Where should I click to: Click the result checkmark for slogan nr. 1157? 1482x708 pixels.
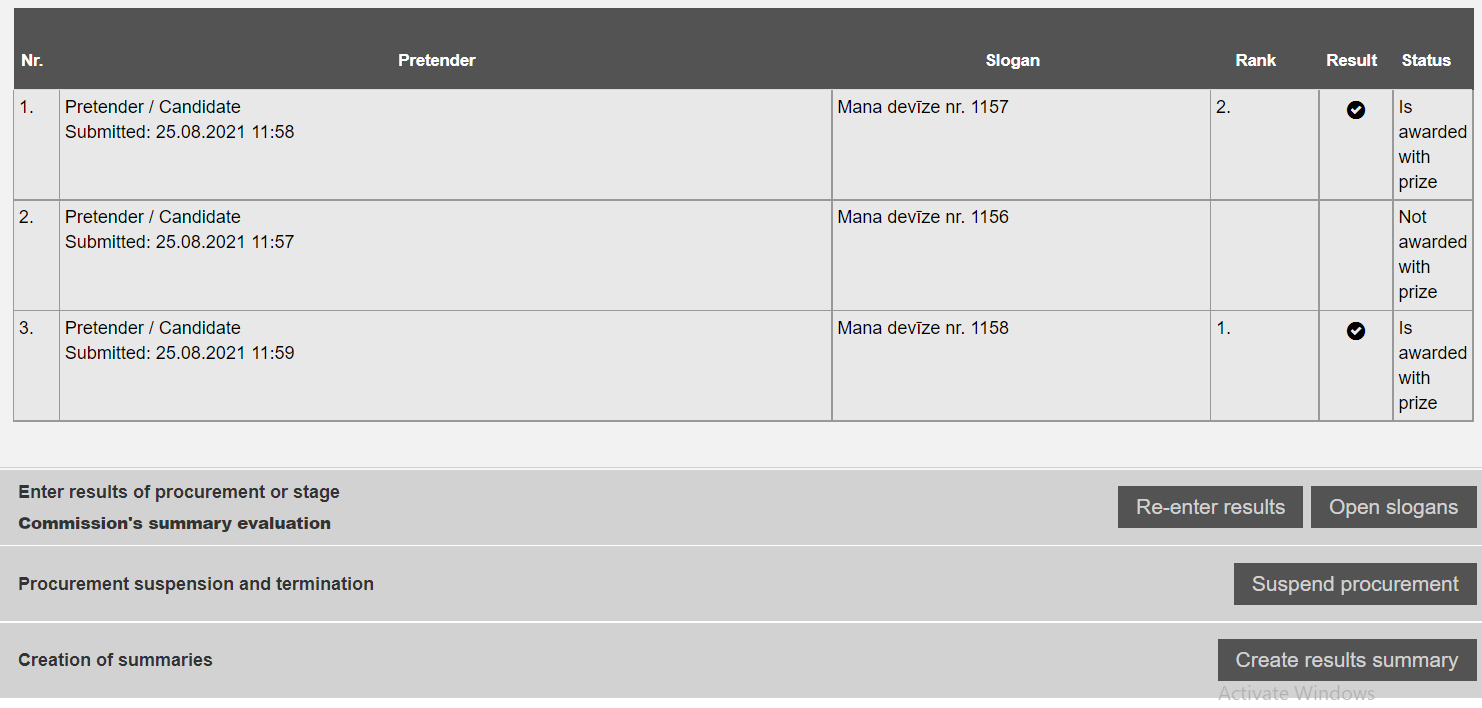point(1355,110)
